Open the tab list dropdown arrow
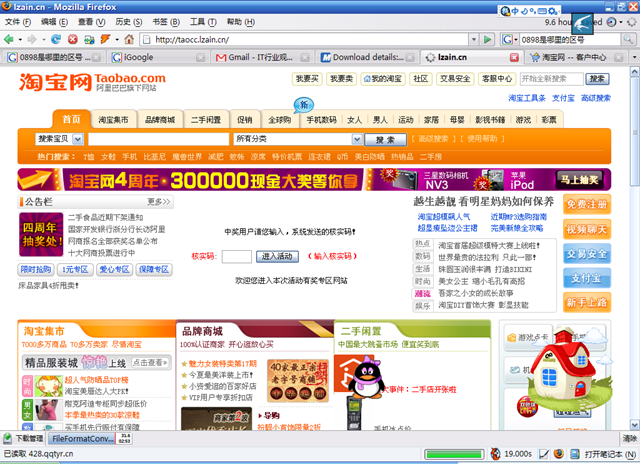Screen dimensions: 640x464 [x=634, y=58]
